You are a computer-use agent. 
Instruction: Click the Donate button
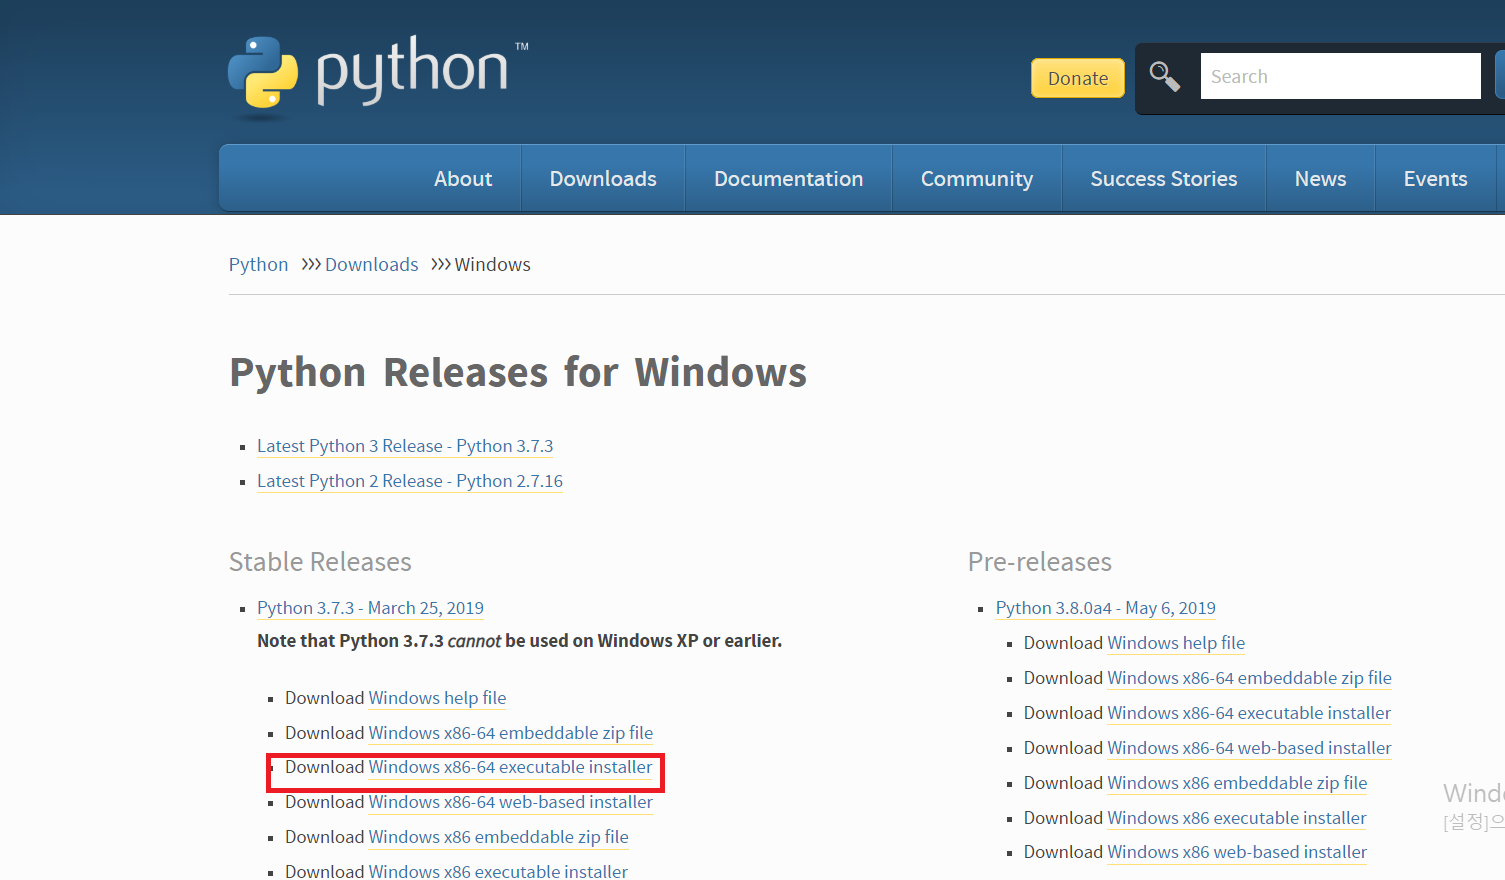(1078, 78)
